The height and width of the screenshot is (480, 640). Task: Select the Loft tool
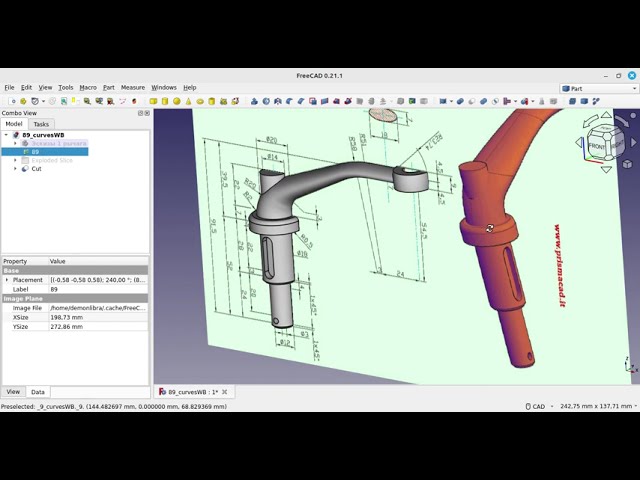[336, 101]
